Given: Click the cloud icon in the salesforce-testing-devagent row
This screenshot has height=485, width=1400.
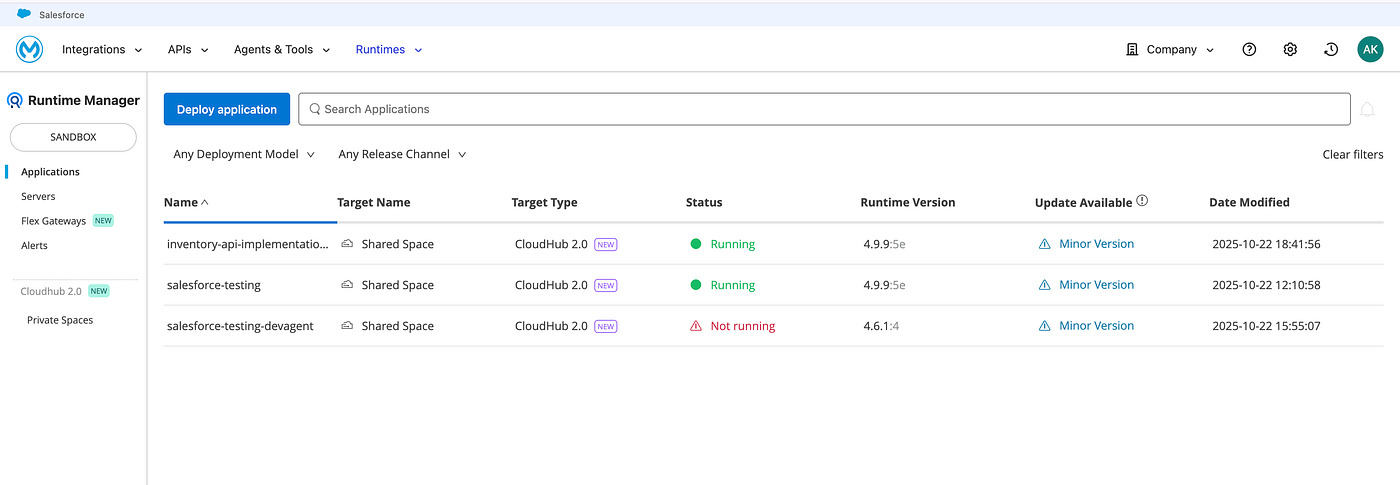Looking at the screenshot, I should [x=347, y=326].
